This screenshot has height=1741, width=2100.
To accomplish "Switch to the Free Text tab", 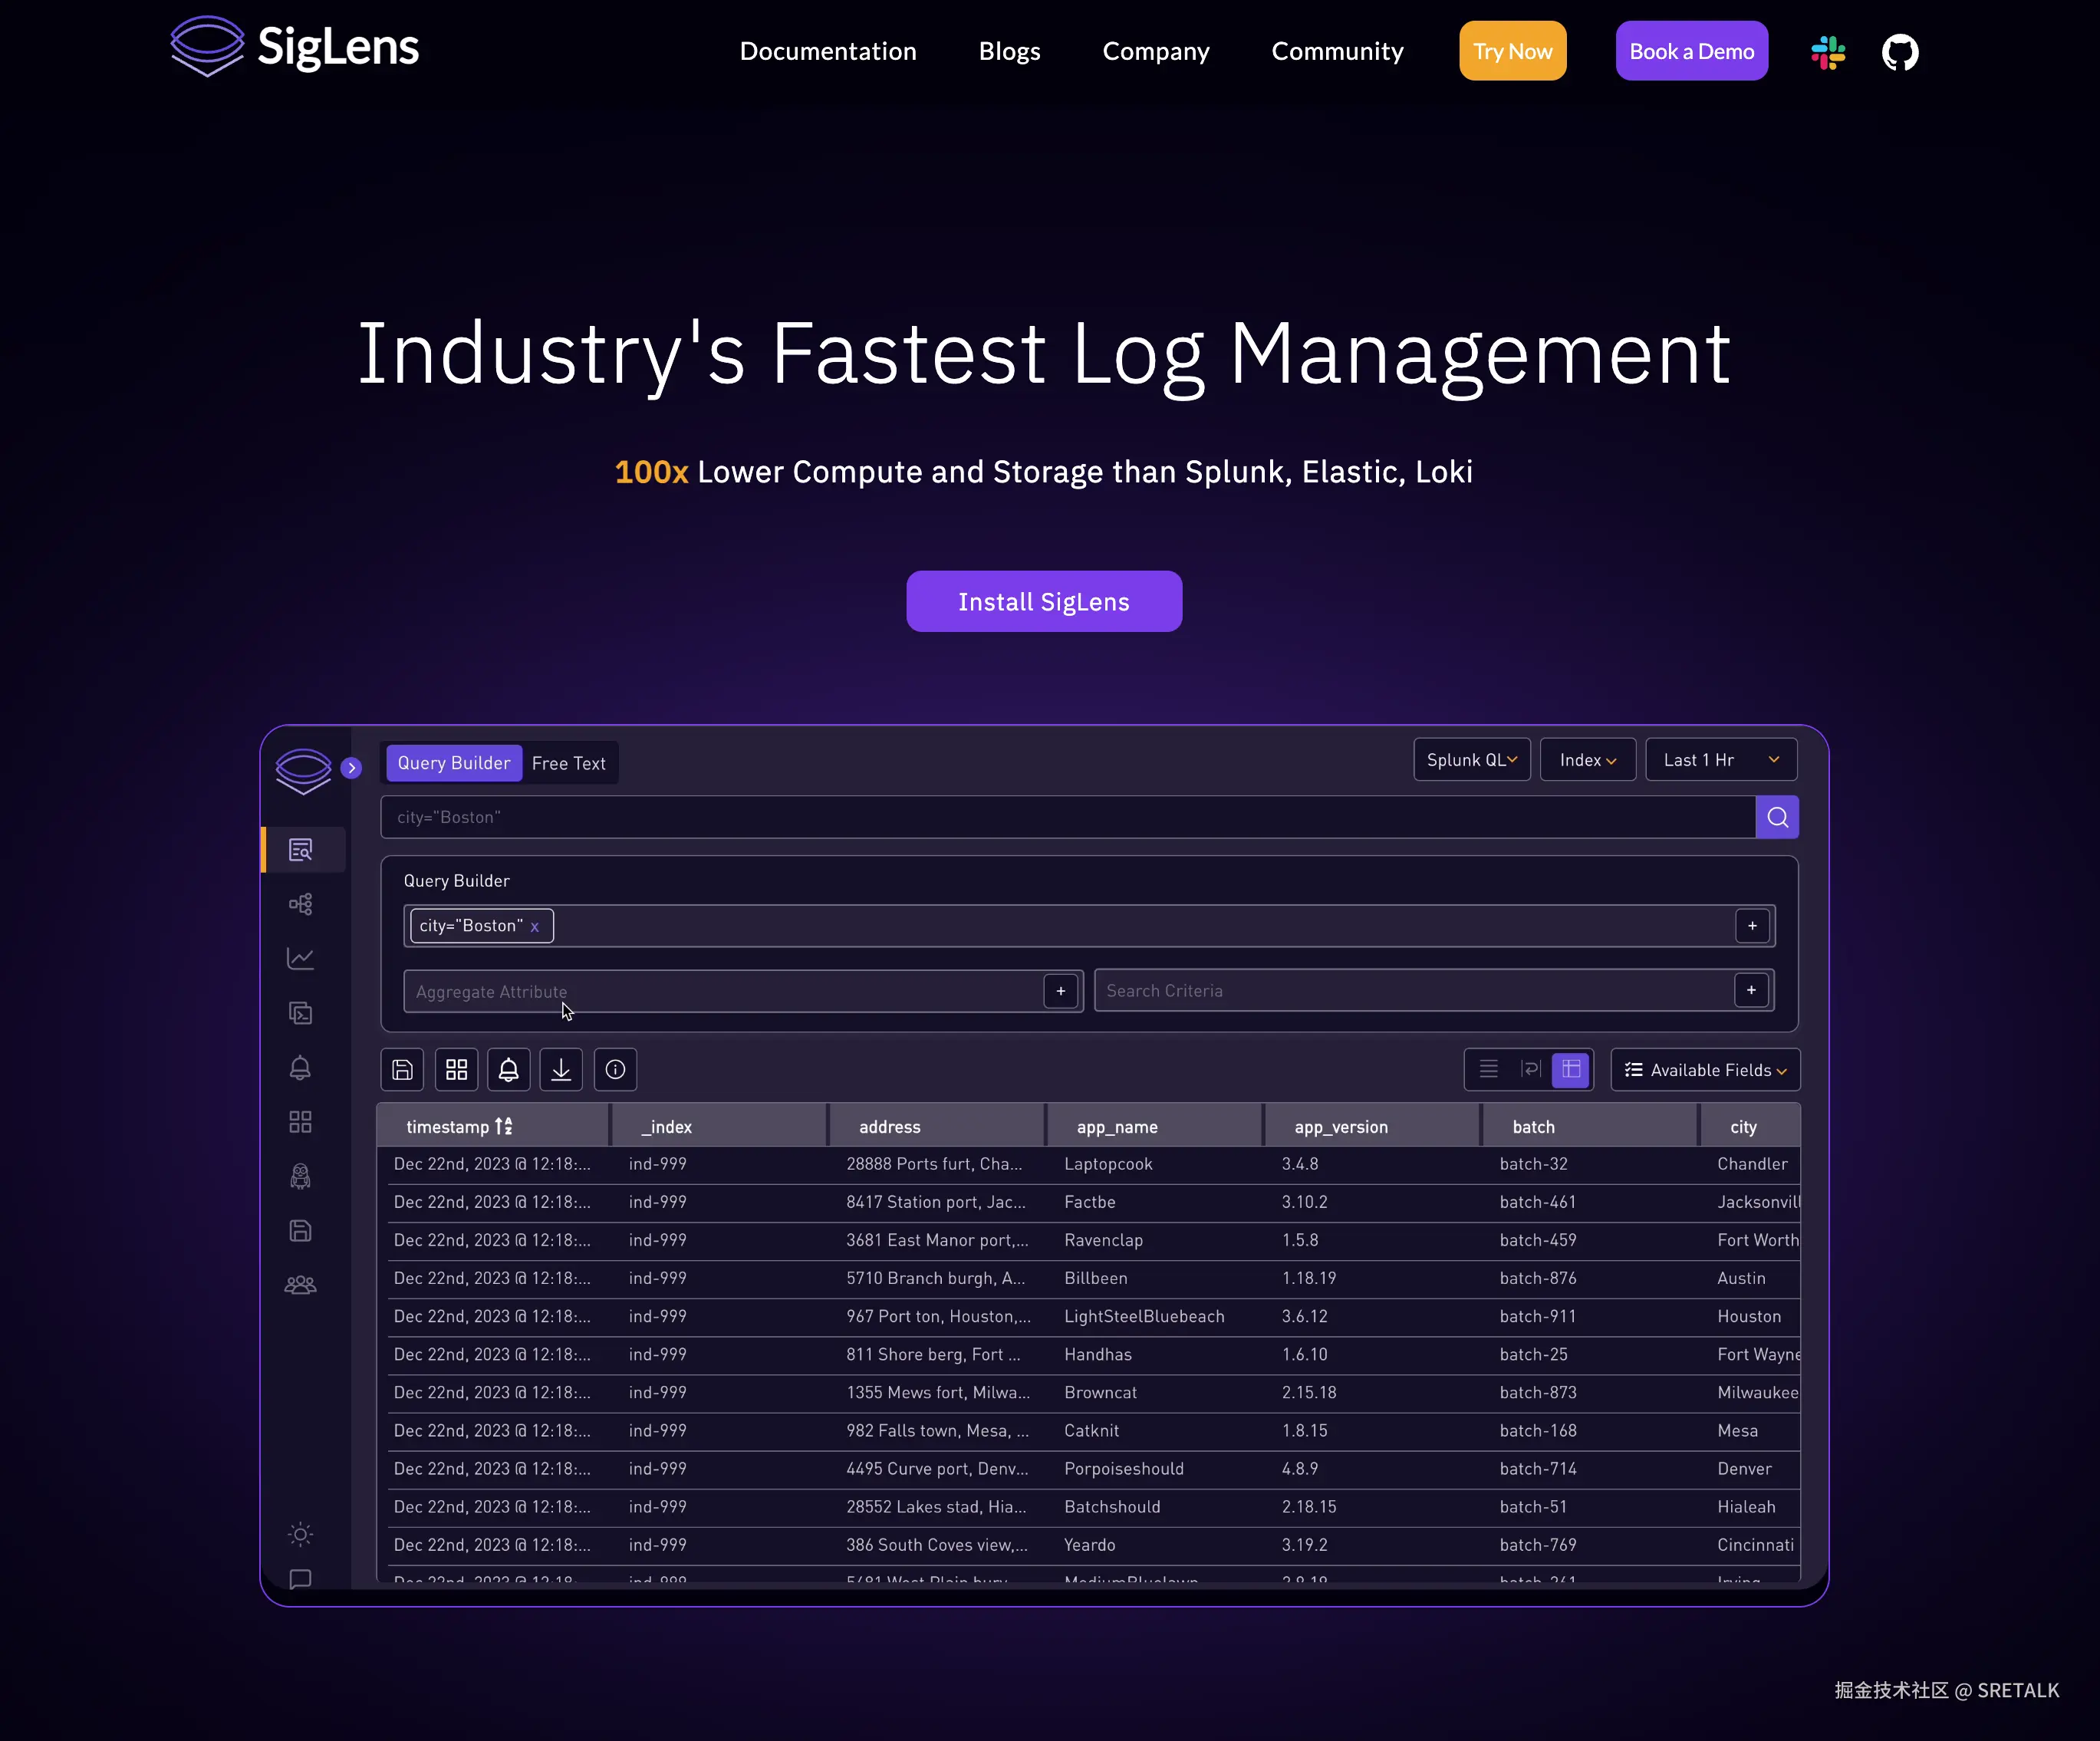I will (x=569, y=762).
